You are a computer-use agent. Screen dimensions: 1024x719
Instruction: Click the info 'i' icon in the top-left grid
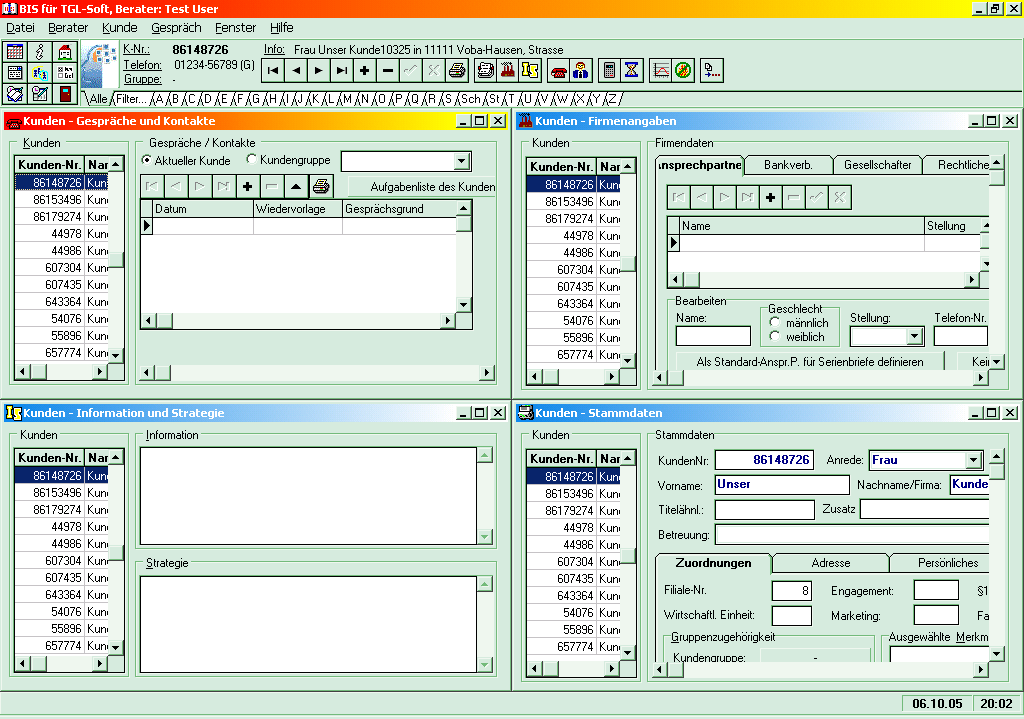(x=40, y=52)
